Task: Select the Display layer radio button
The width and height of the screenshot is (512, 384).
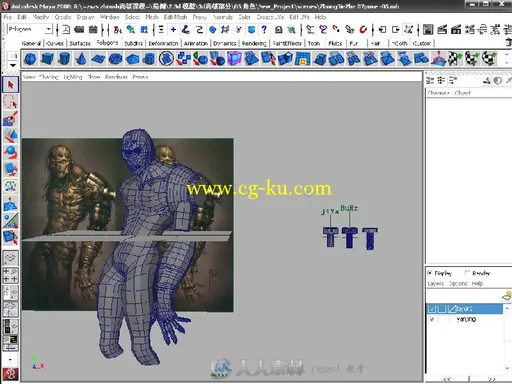Action: (430, 273)
